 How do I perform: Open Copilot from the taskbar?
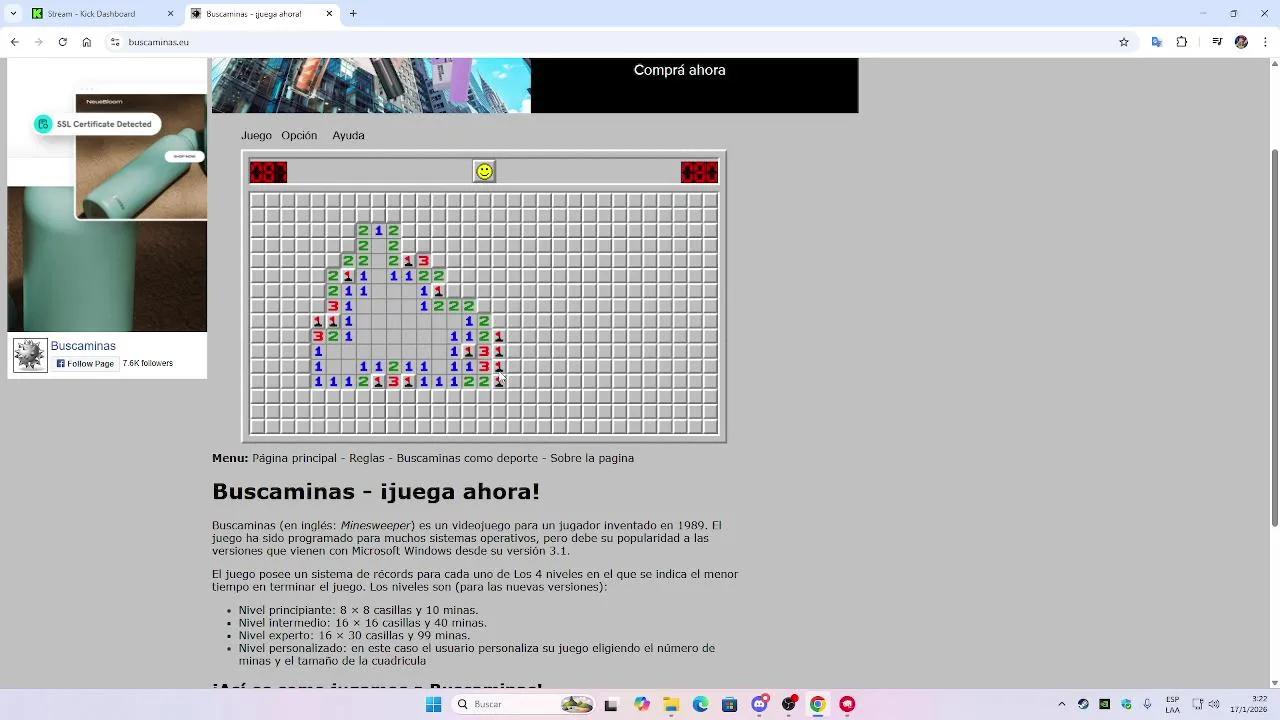(x=641, y=704)
